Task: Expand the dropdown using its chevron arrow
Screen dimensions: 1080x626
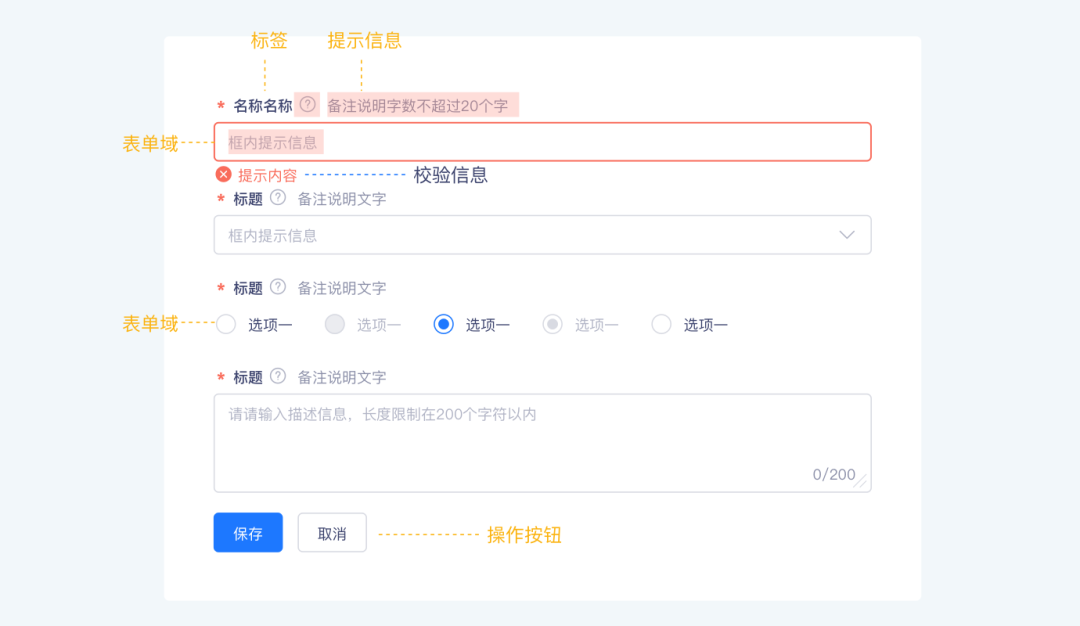Action: tap(847, 235)
